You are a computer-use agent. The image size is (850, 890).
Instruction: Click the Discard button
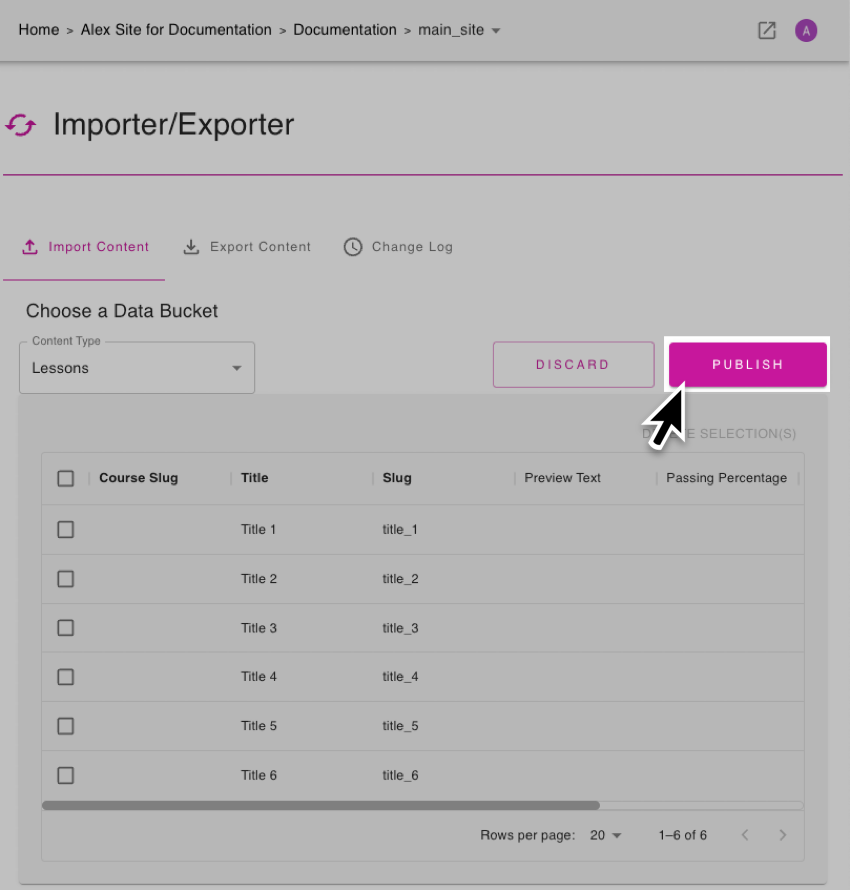pyautogui.click(x=572, y=365)
